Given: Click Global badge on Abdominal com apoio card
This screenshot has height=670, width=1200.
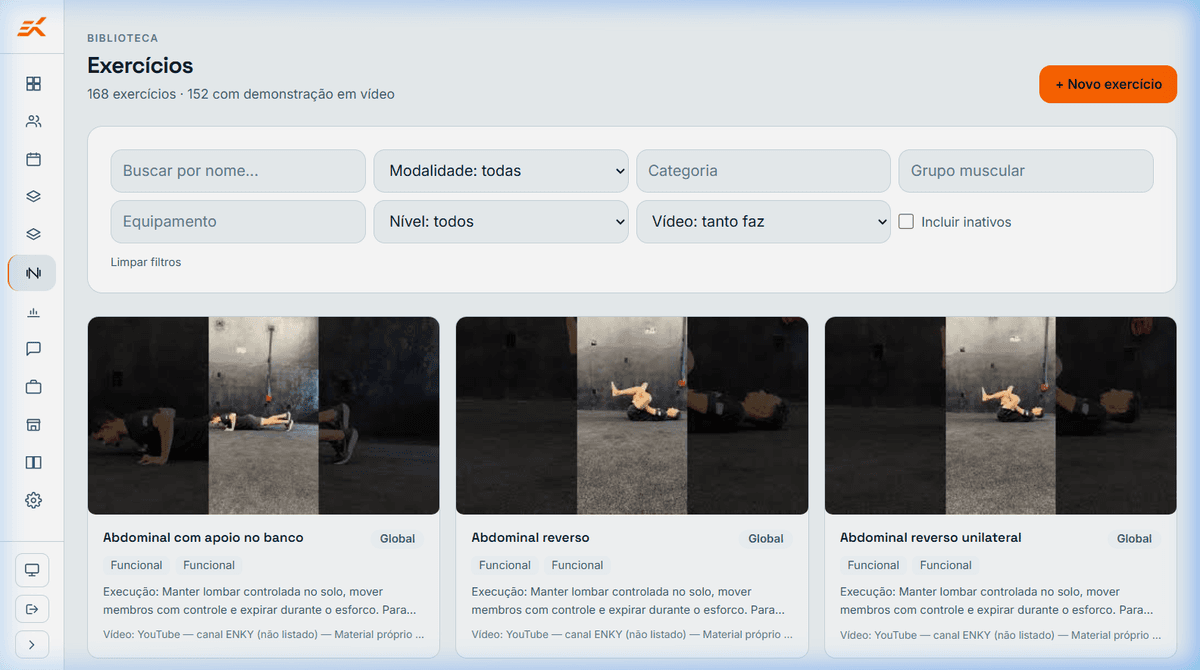Looking at the screenshot, I should (x=397, y=539).
